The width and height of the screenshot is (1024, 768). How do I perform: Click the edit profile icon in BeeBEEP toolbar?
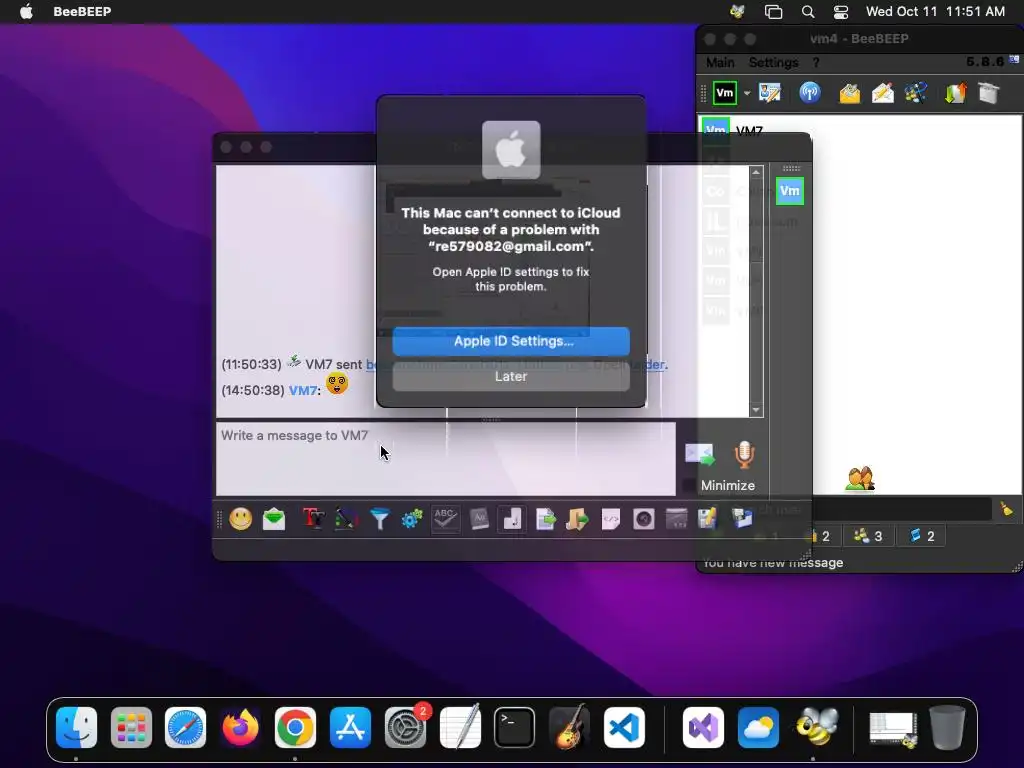coord(770,93)
